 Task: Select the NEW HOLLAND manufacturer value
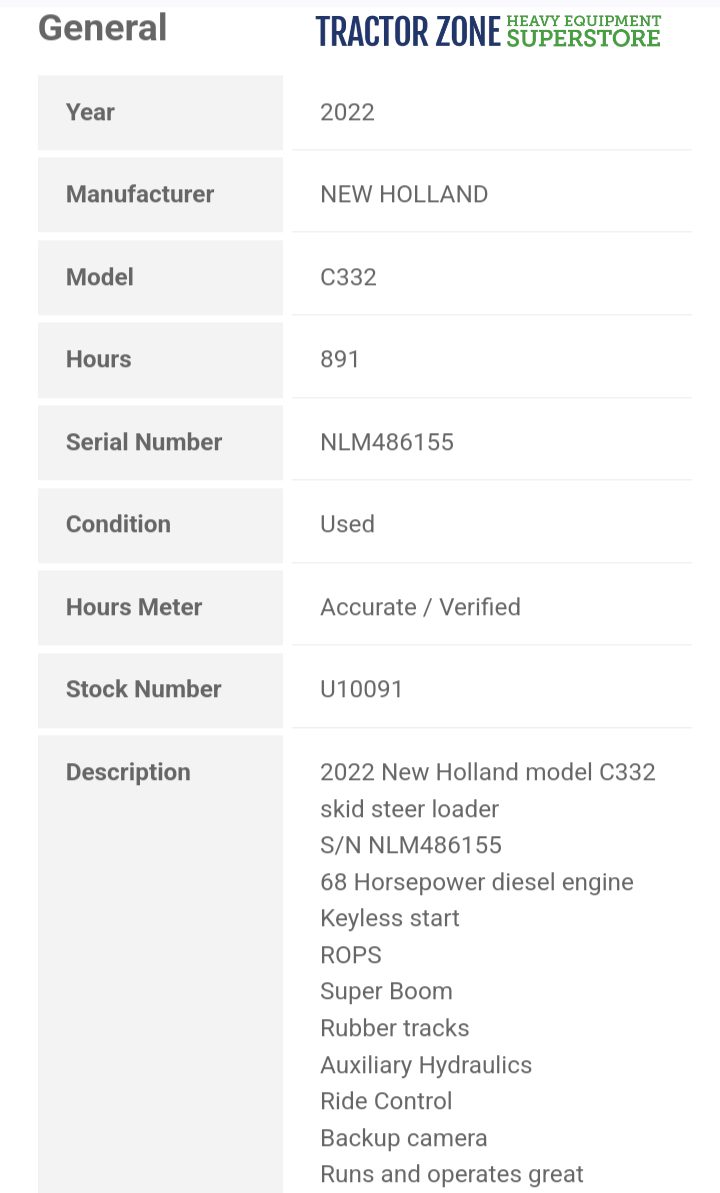[404, 194]
